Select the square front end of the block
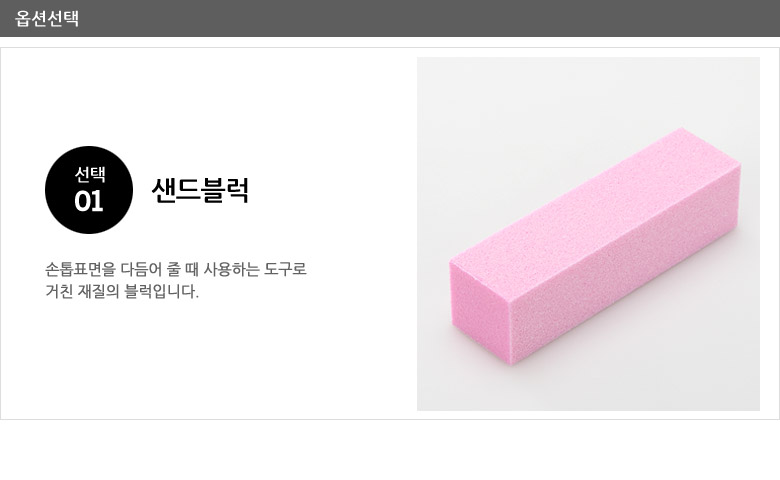This screenshot has height=480, width=780. (x=481, y=311)
